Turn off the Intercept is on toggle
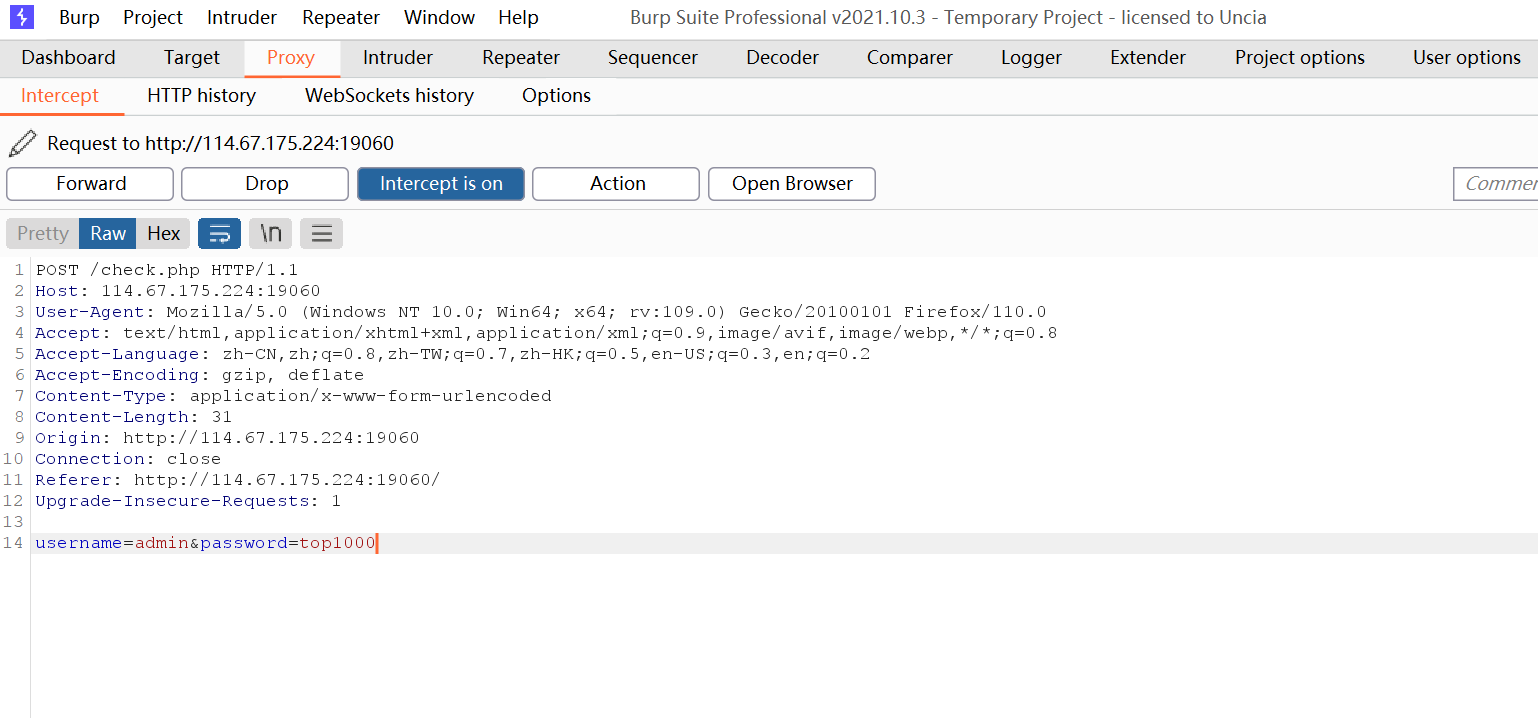The height and width of the screenshot is (718, 1538). click(441, 183)
